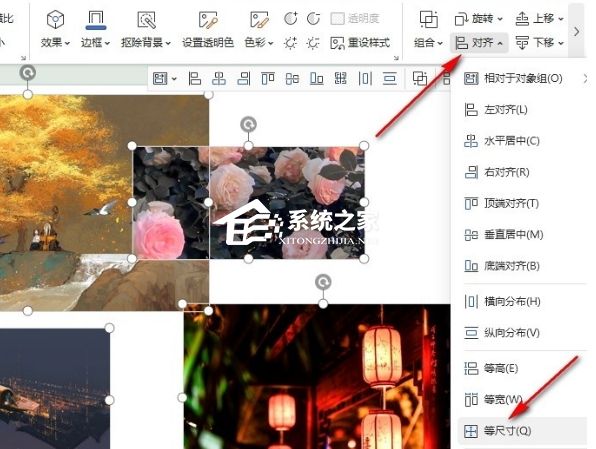Choose 底端对齐(B) from align menu

[523, 266]
